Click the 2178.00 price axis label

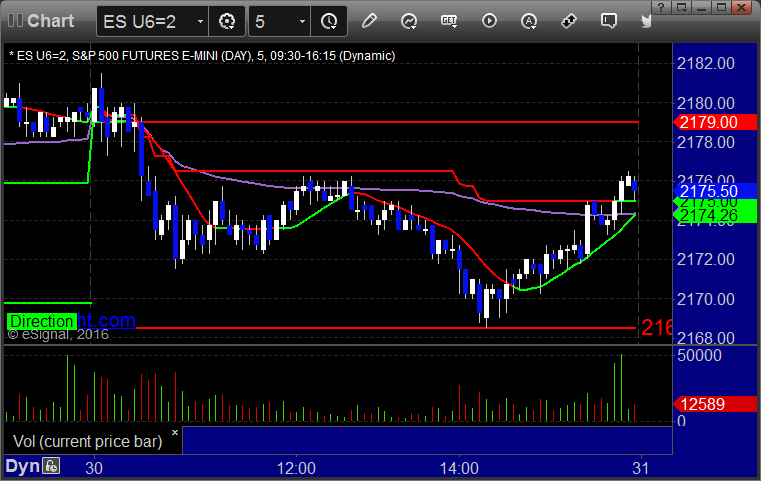click(x=706, y=142)
